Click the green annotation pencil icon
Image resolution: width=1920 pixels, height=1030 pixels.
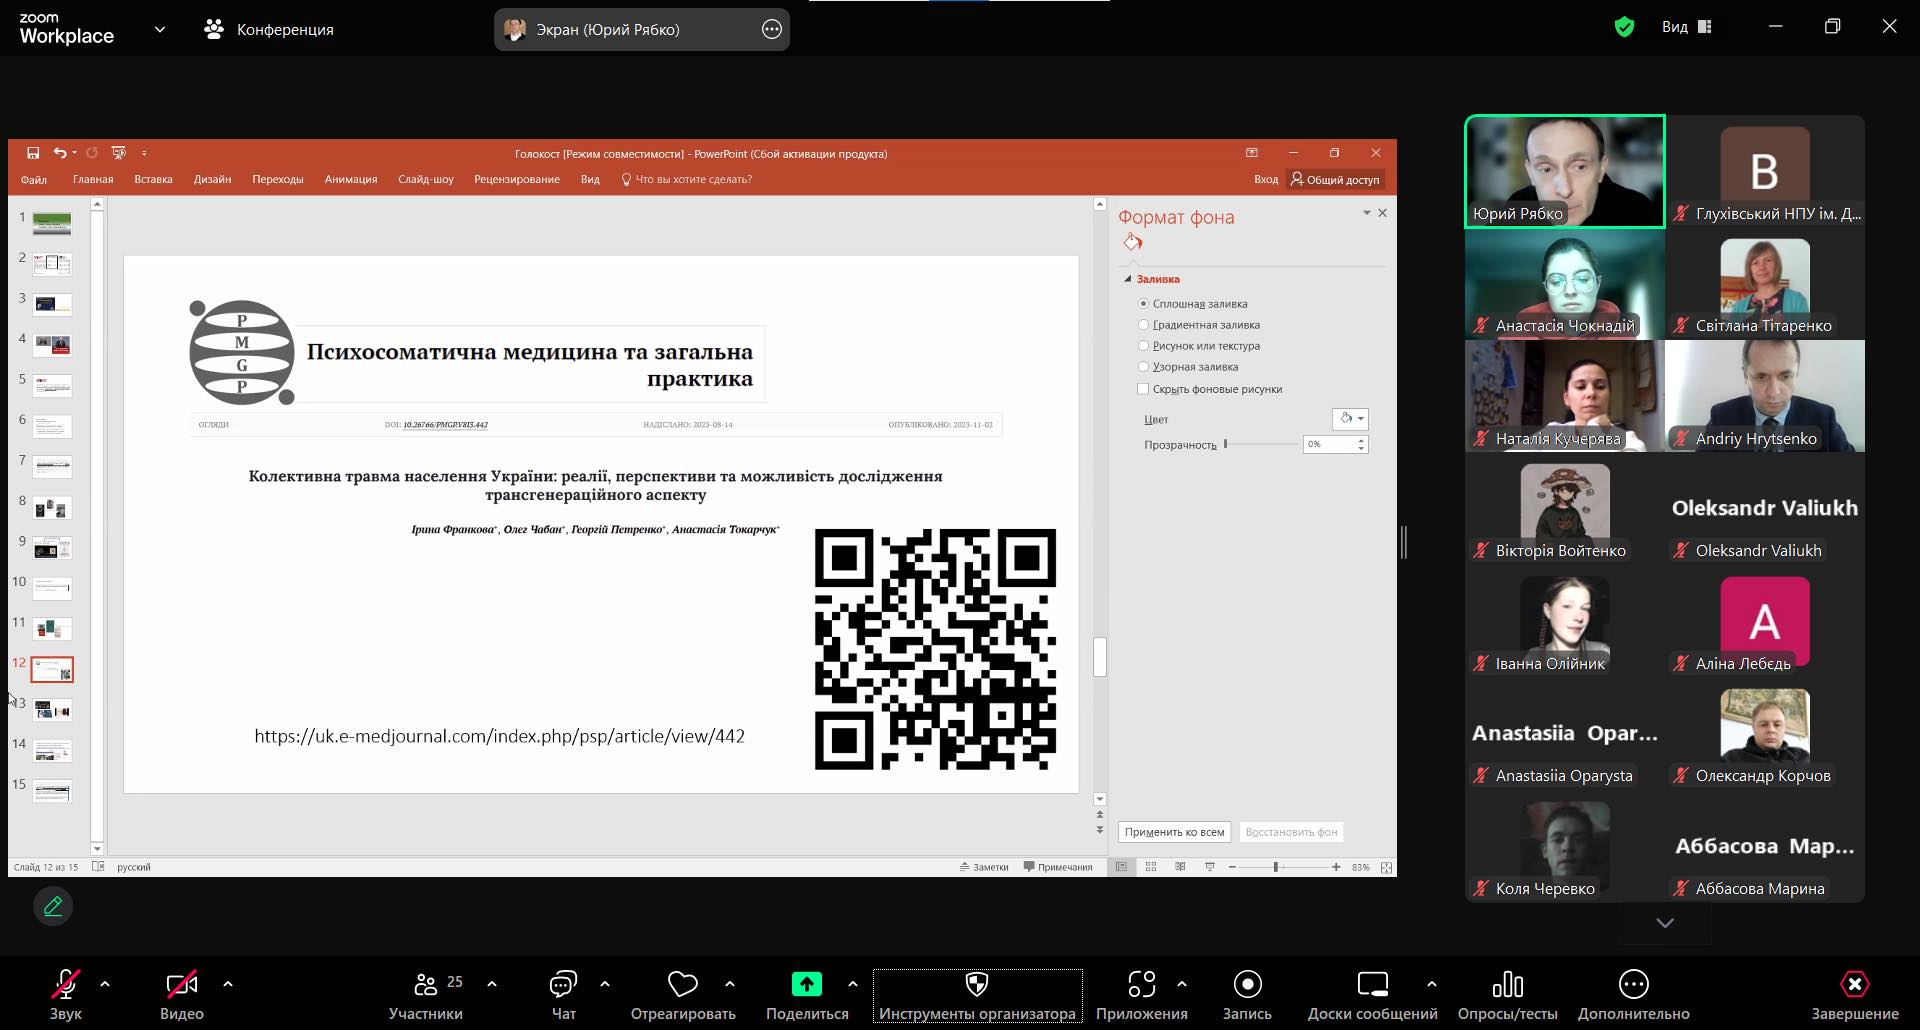(53, 906)
